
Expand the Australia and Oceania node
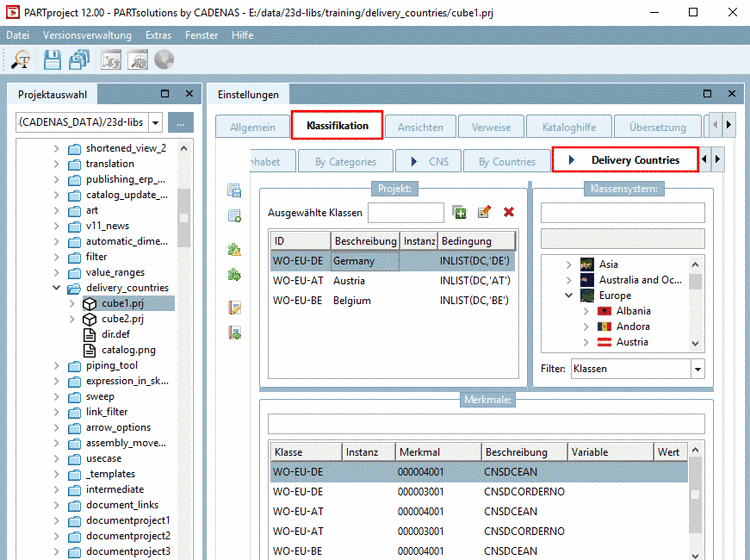point(569,280)
